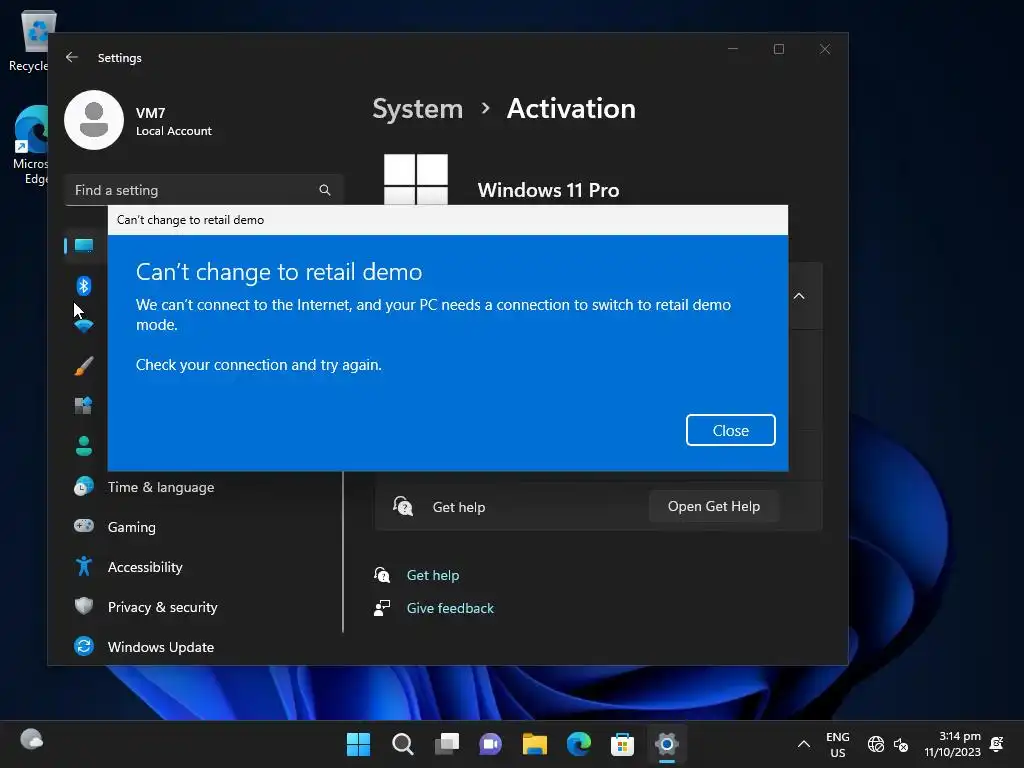Click the muted volume tray icon
Image resolution: width=1024 pixels, height=768 pixels.
tap(901, 744)
